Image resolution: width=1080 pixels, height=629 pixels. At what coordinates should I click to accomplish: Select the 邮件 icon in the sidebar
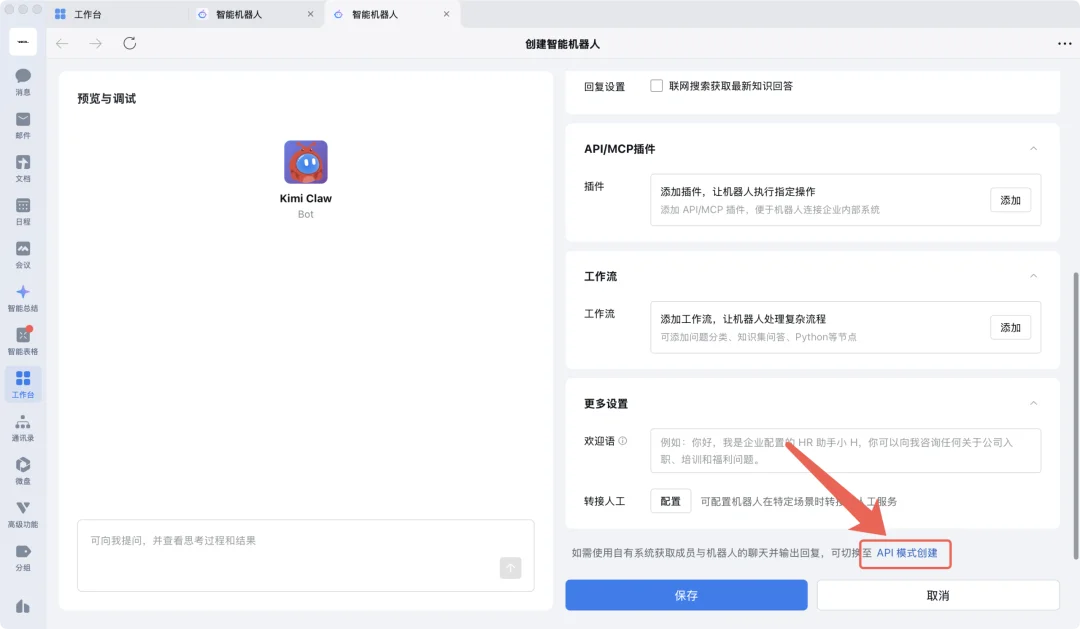(x=22, y=122)
